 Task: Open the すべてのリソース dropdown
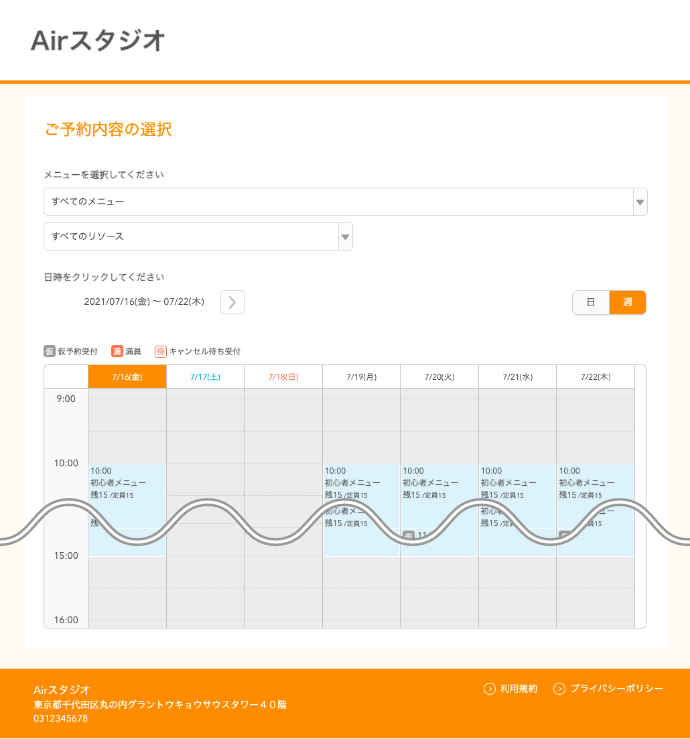coord(198,237)
